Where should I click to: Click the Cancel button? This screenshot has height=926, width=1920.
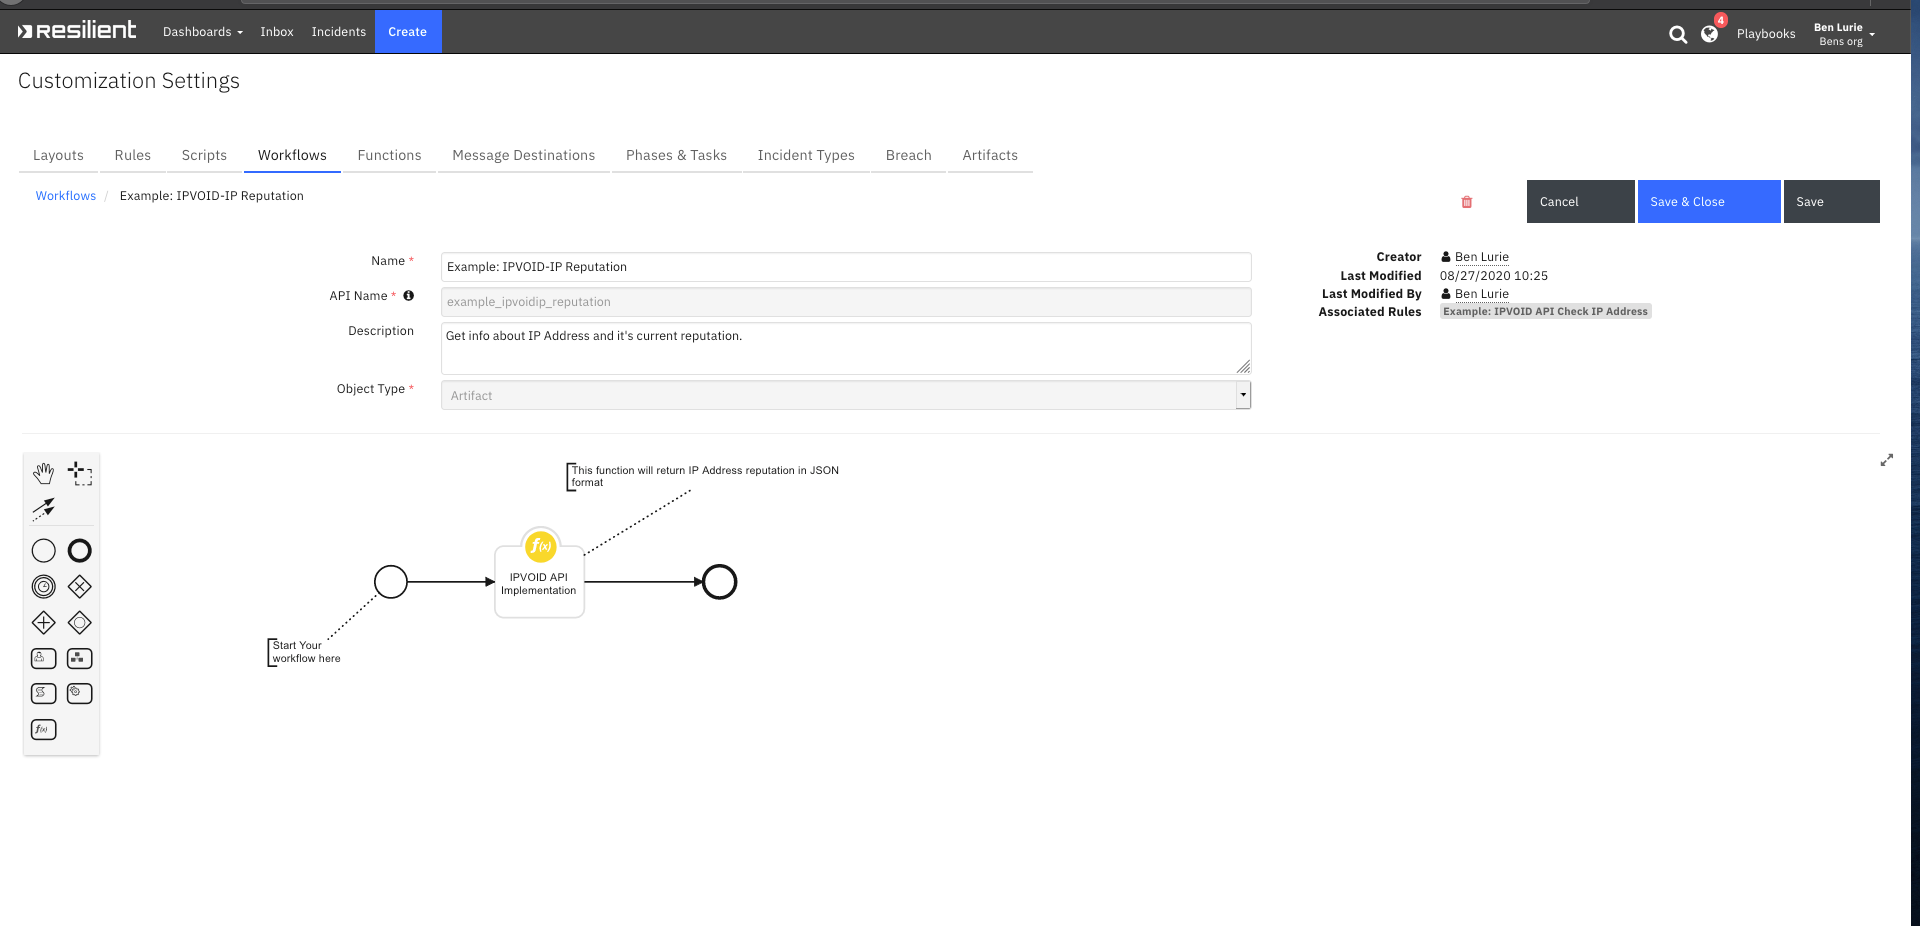point(1581,202)
